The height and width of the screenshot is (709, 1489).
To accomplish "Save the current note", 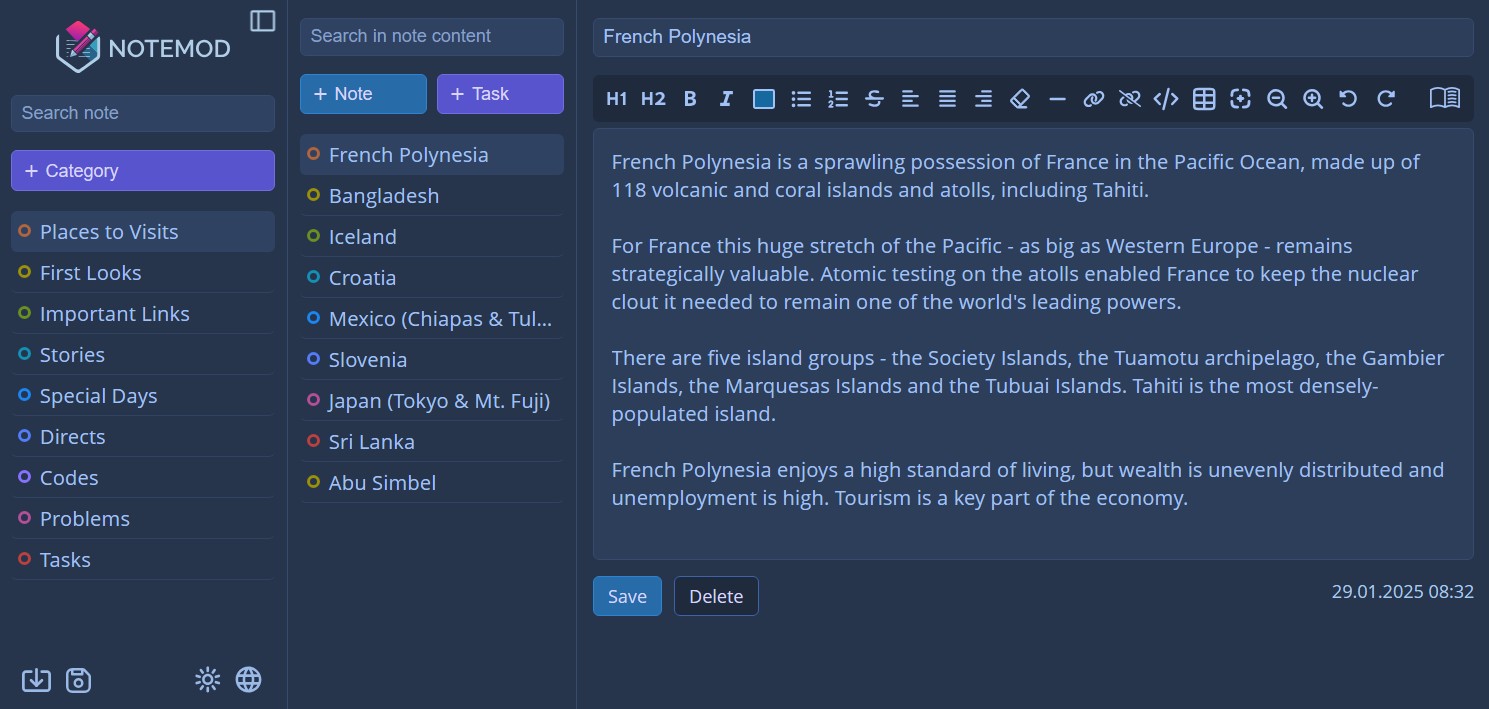I will pos(627,596).
